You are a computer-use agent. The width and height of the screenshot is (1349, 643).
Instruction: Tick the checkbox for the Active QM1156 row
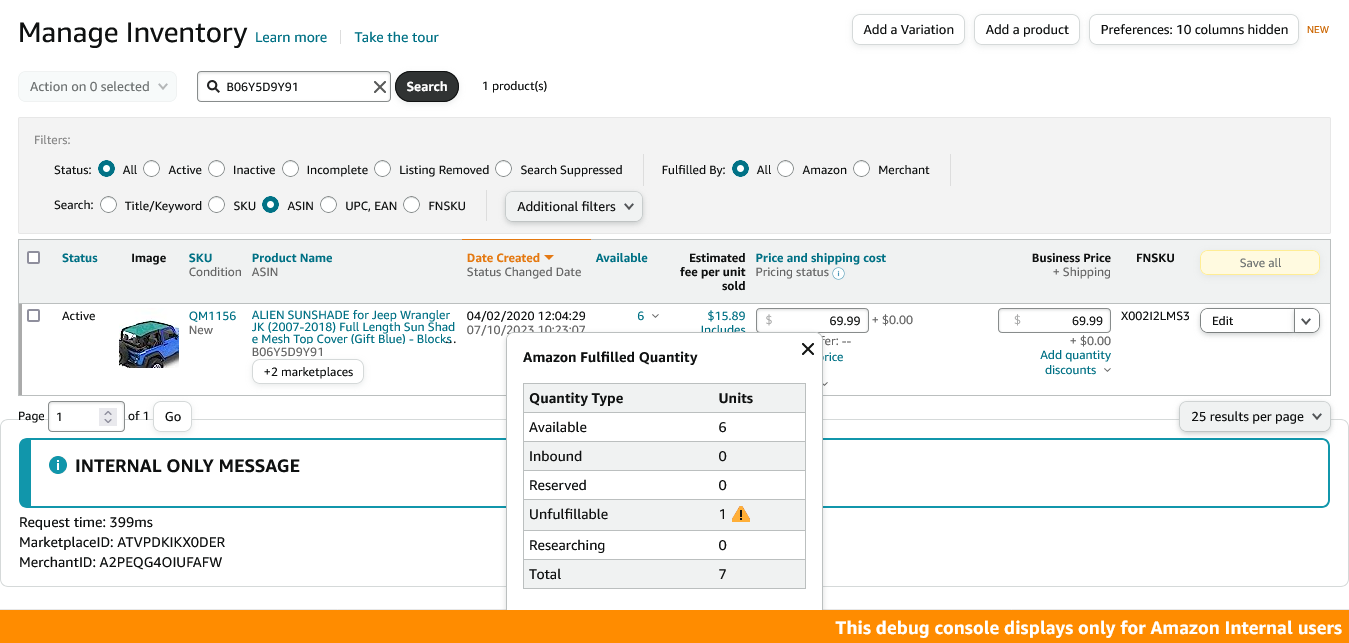[x=34, y=315]
